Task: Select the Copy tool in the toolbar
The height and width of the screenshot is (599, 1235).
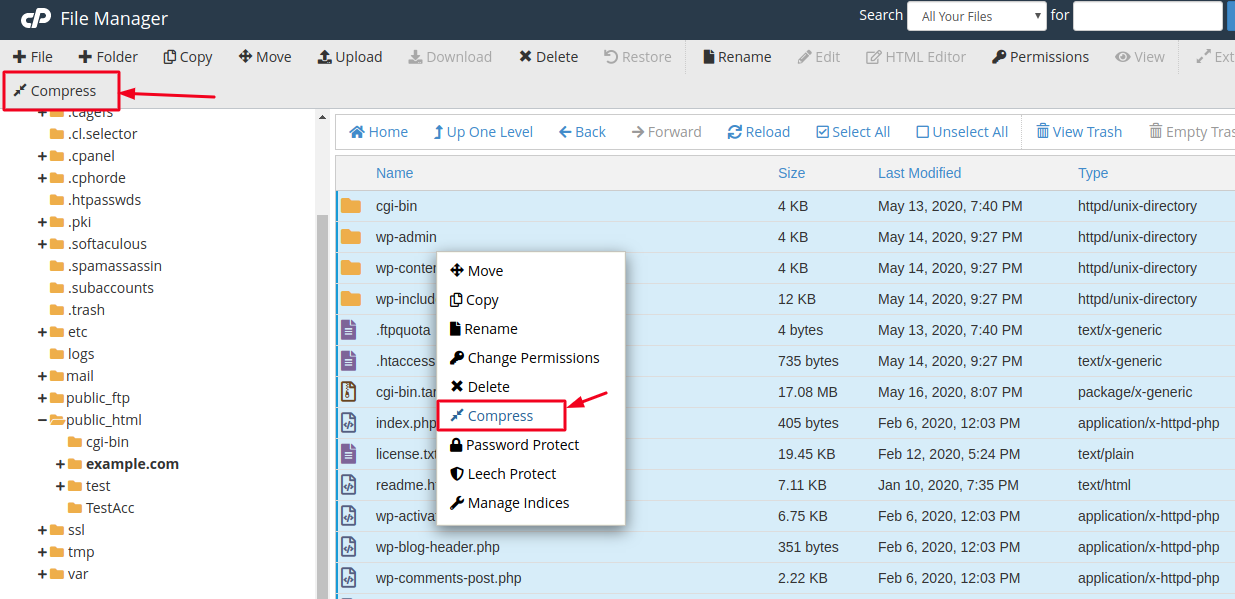Action: [x=187, y=56]
